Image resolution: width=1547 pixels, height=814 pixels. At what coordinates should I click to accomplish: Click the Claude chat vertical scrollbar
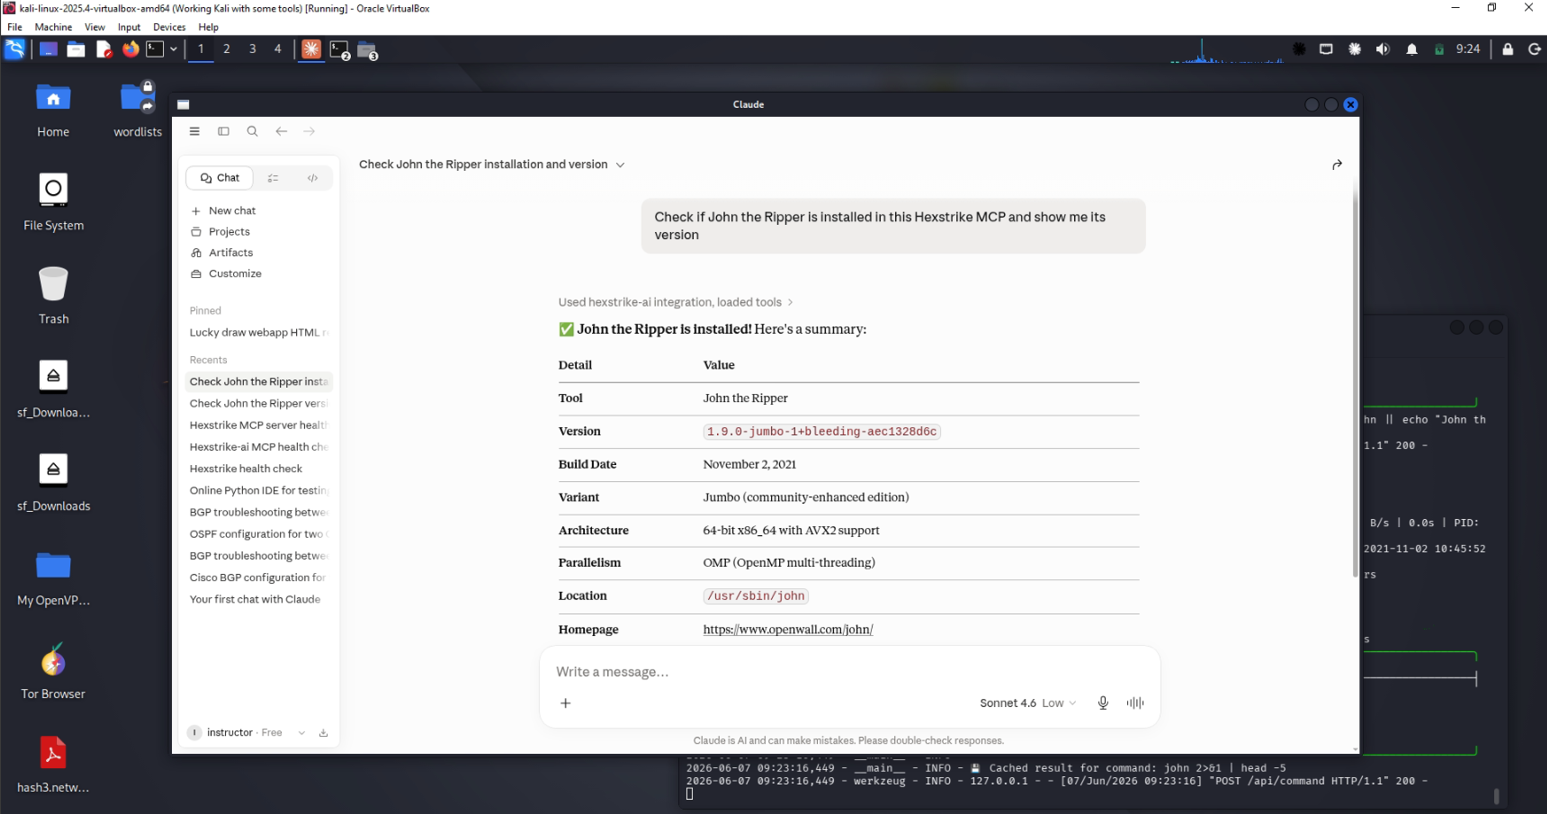click(x=1355, y=380)
